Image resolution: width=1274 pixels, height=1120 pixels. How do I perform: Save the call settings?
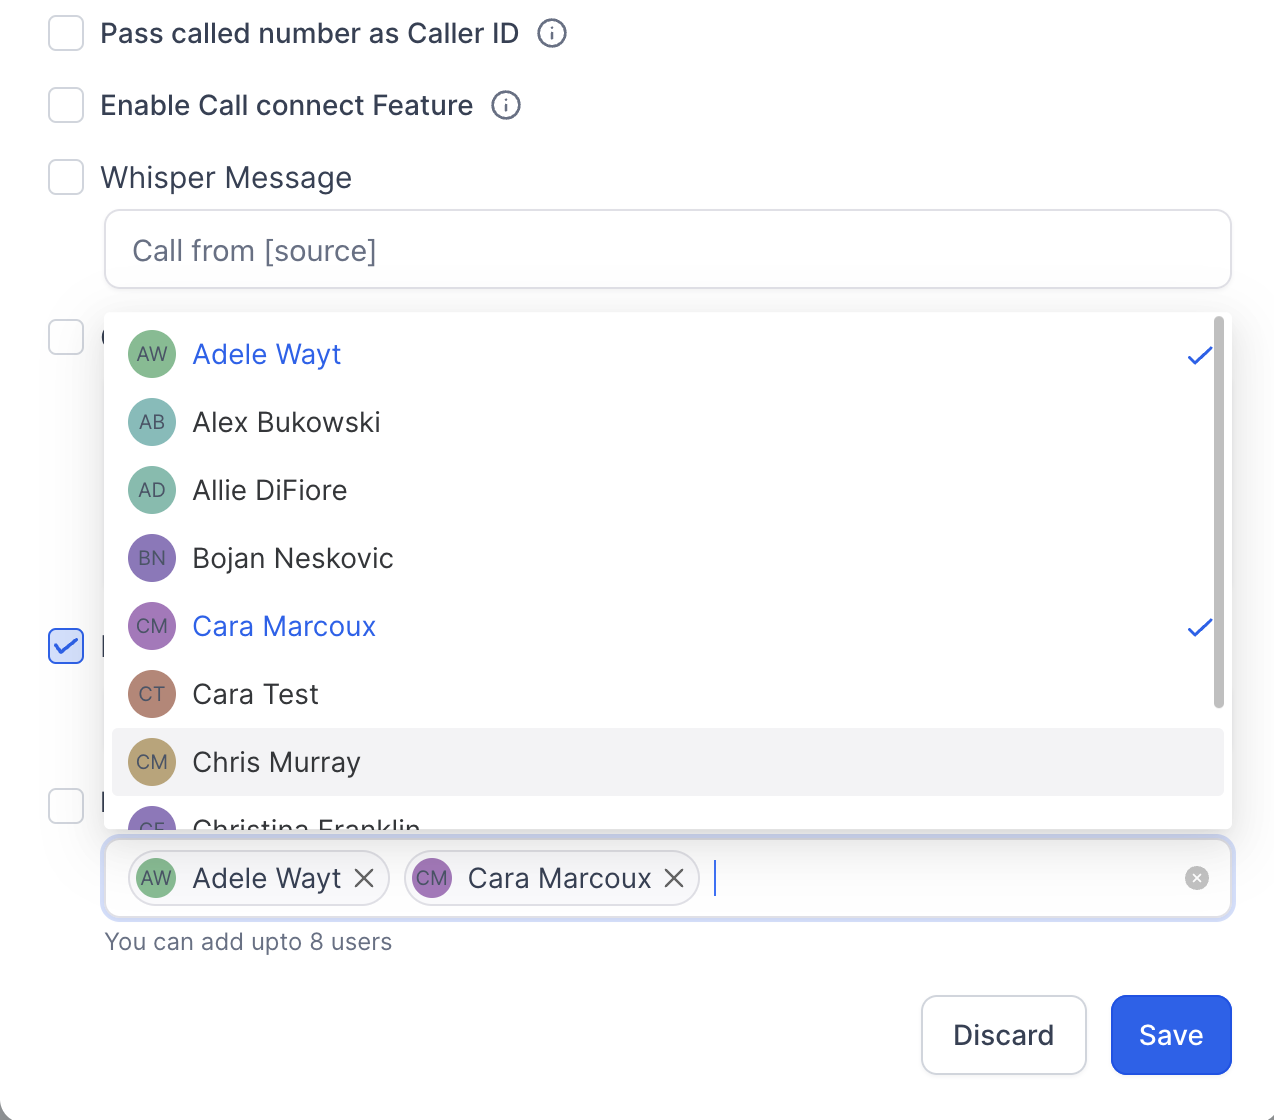pyautogui.click(x=1171, y=1035)
